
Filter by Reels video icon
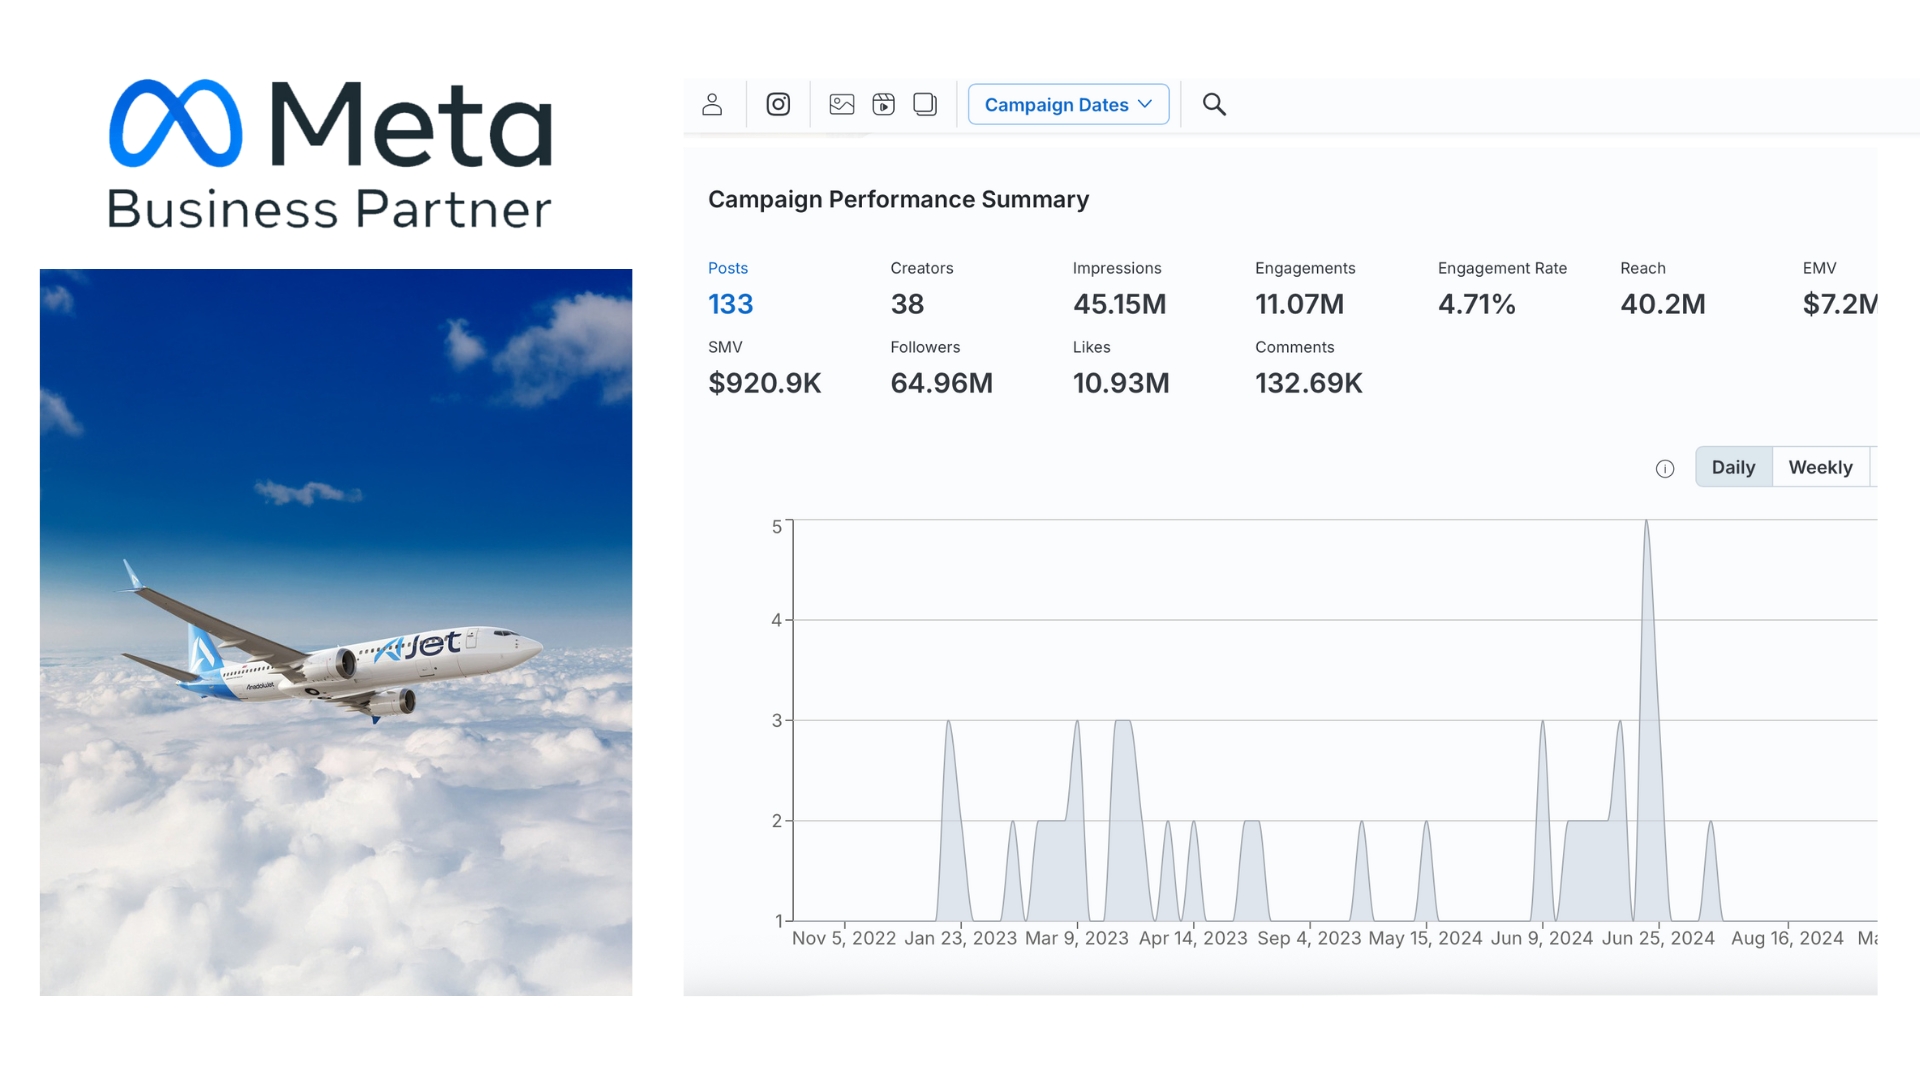[x=883, y=104]
